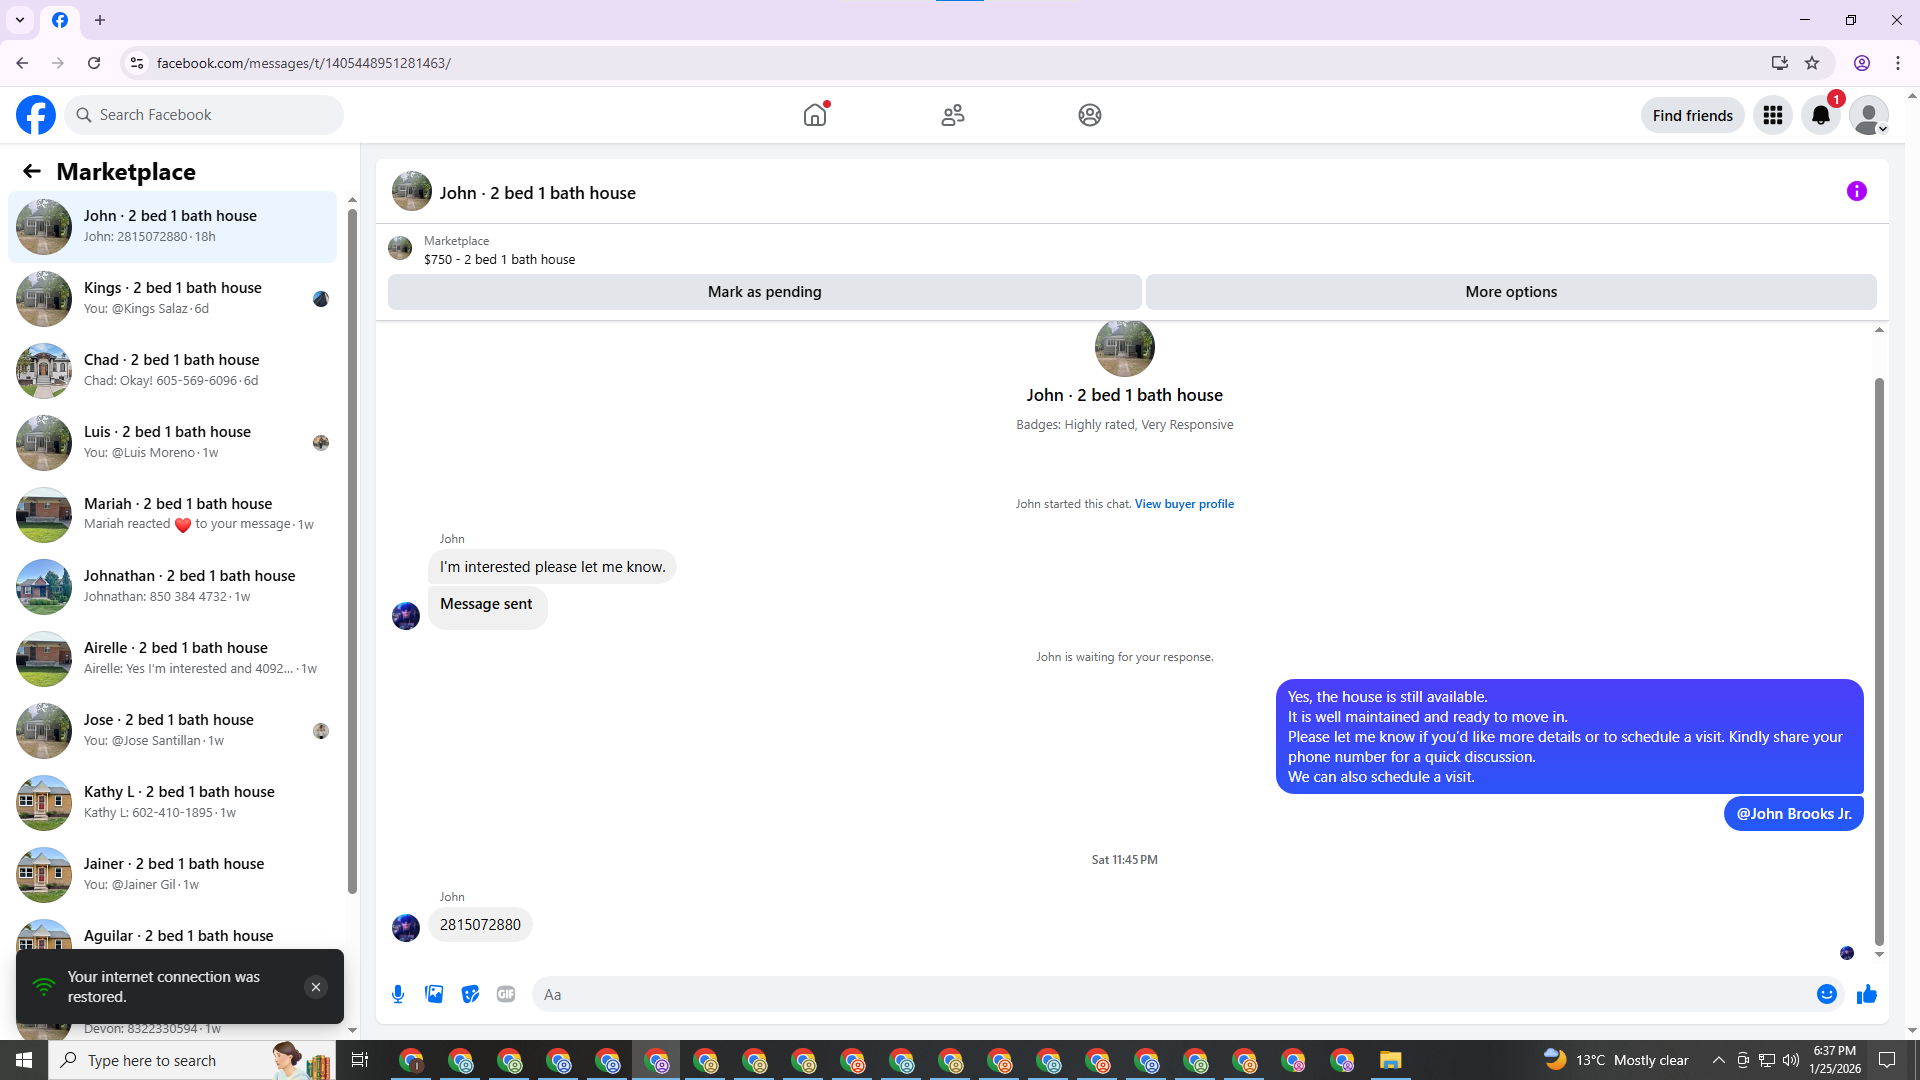Open the Windows Start menu
1920x1080 pixels.
24,1060
